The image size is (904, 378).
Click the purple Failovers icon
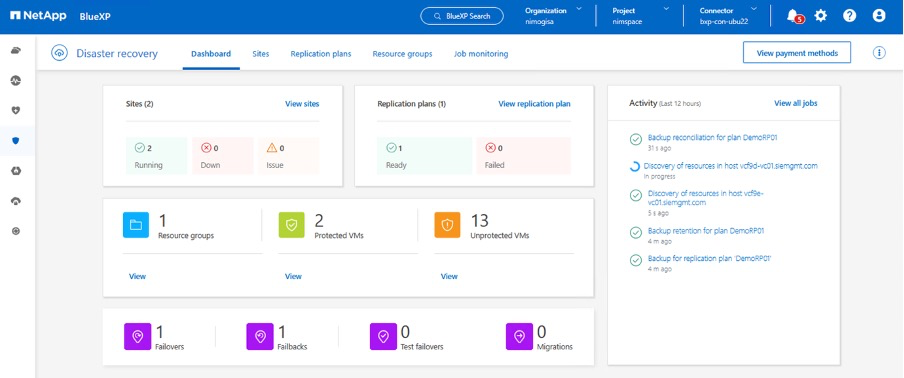click(x=137, y=337)
